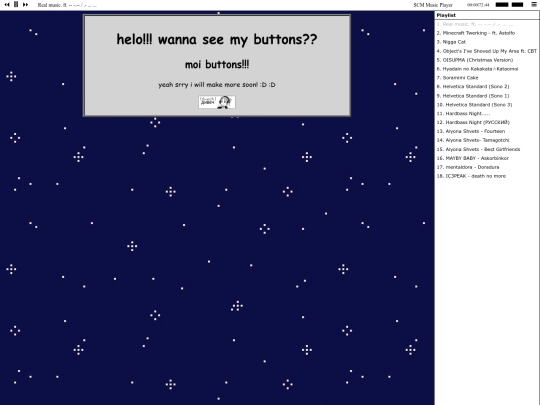
Task: Click the Playlist header
Action: [487, 15]
